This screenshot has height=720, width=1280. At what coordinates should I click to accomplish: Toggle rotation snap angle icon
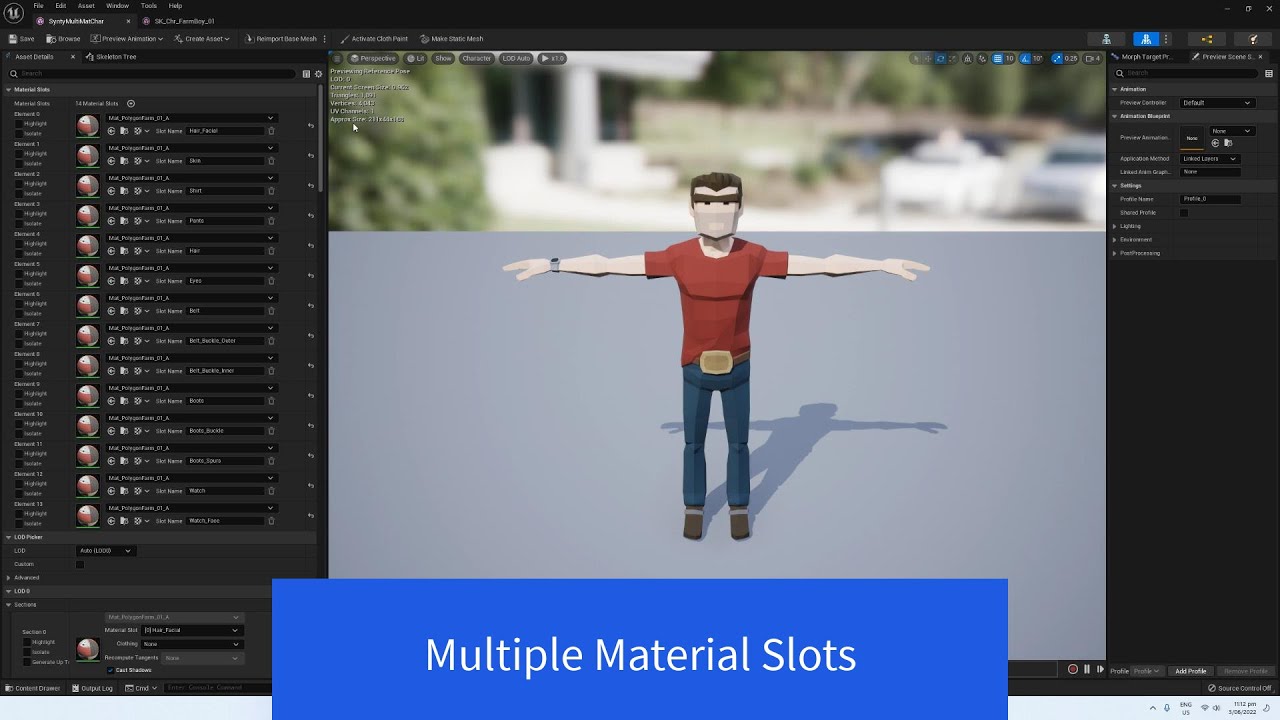click(1025, 58)
